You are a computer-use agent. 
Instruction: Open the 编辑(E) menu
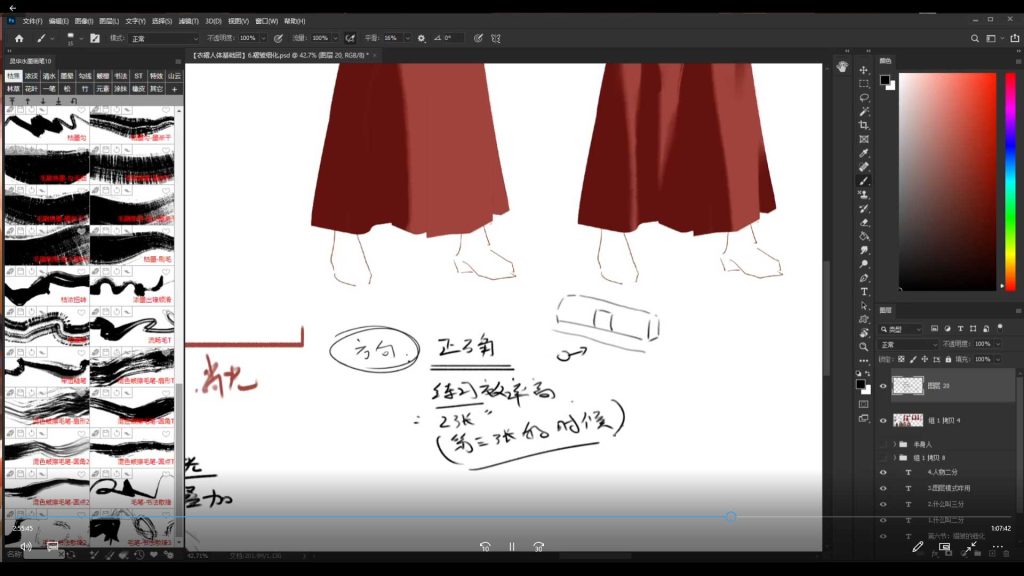click(58, 21)
